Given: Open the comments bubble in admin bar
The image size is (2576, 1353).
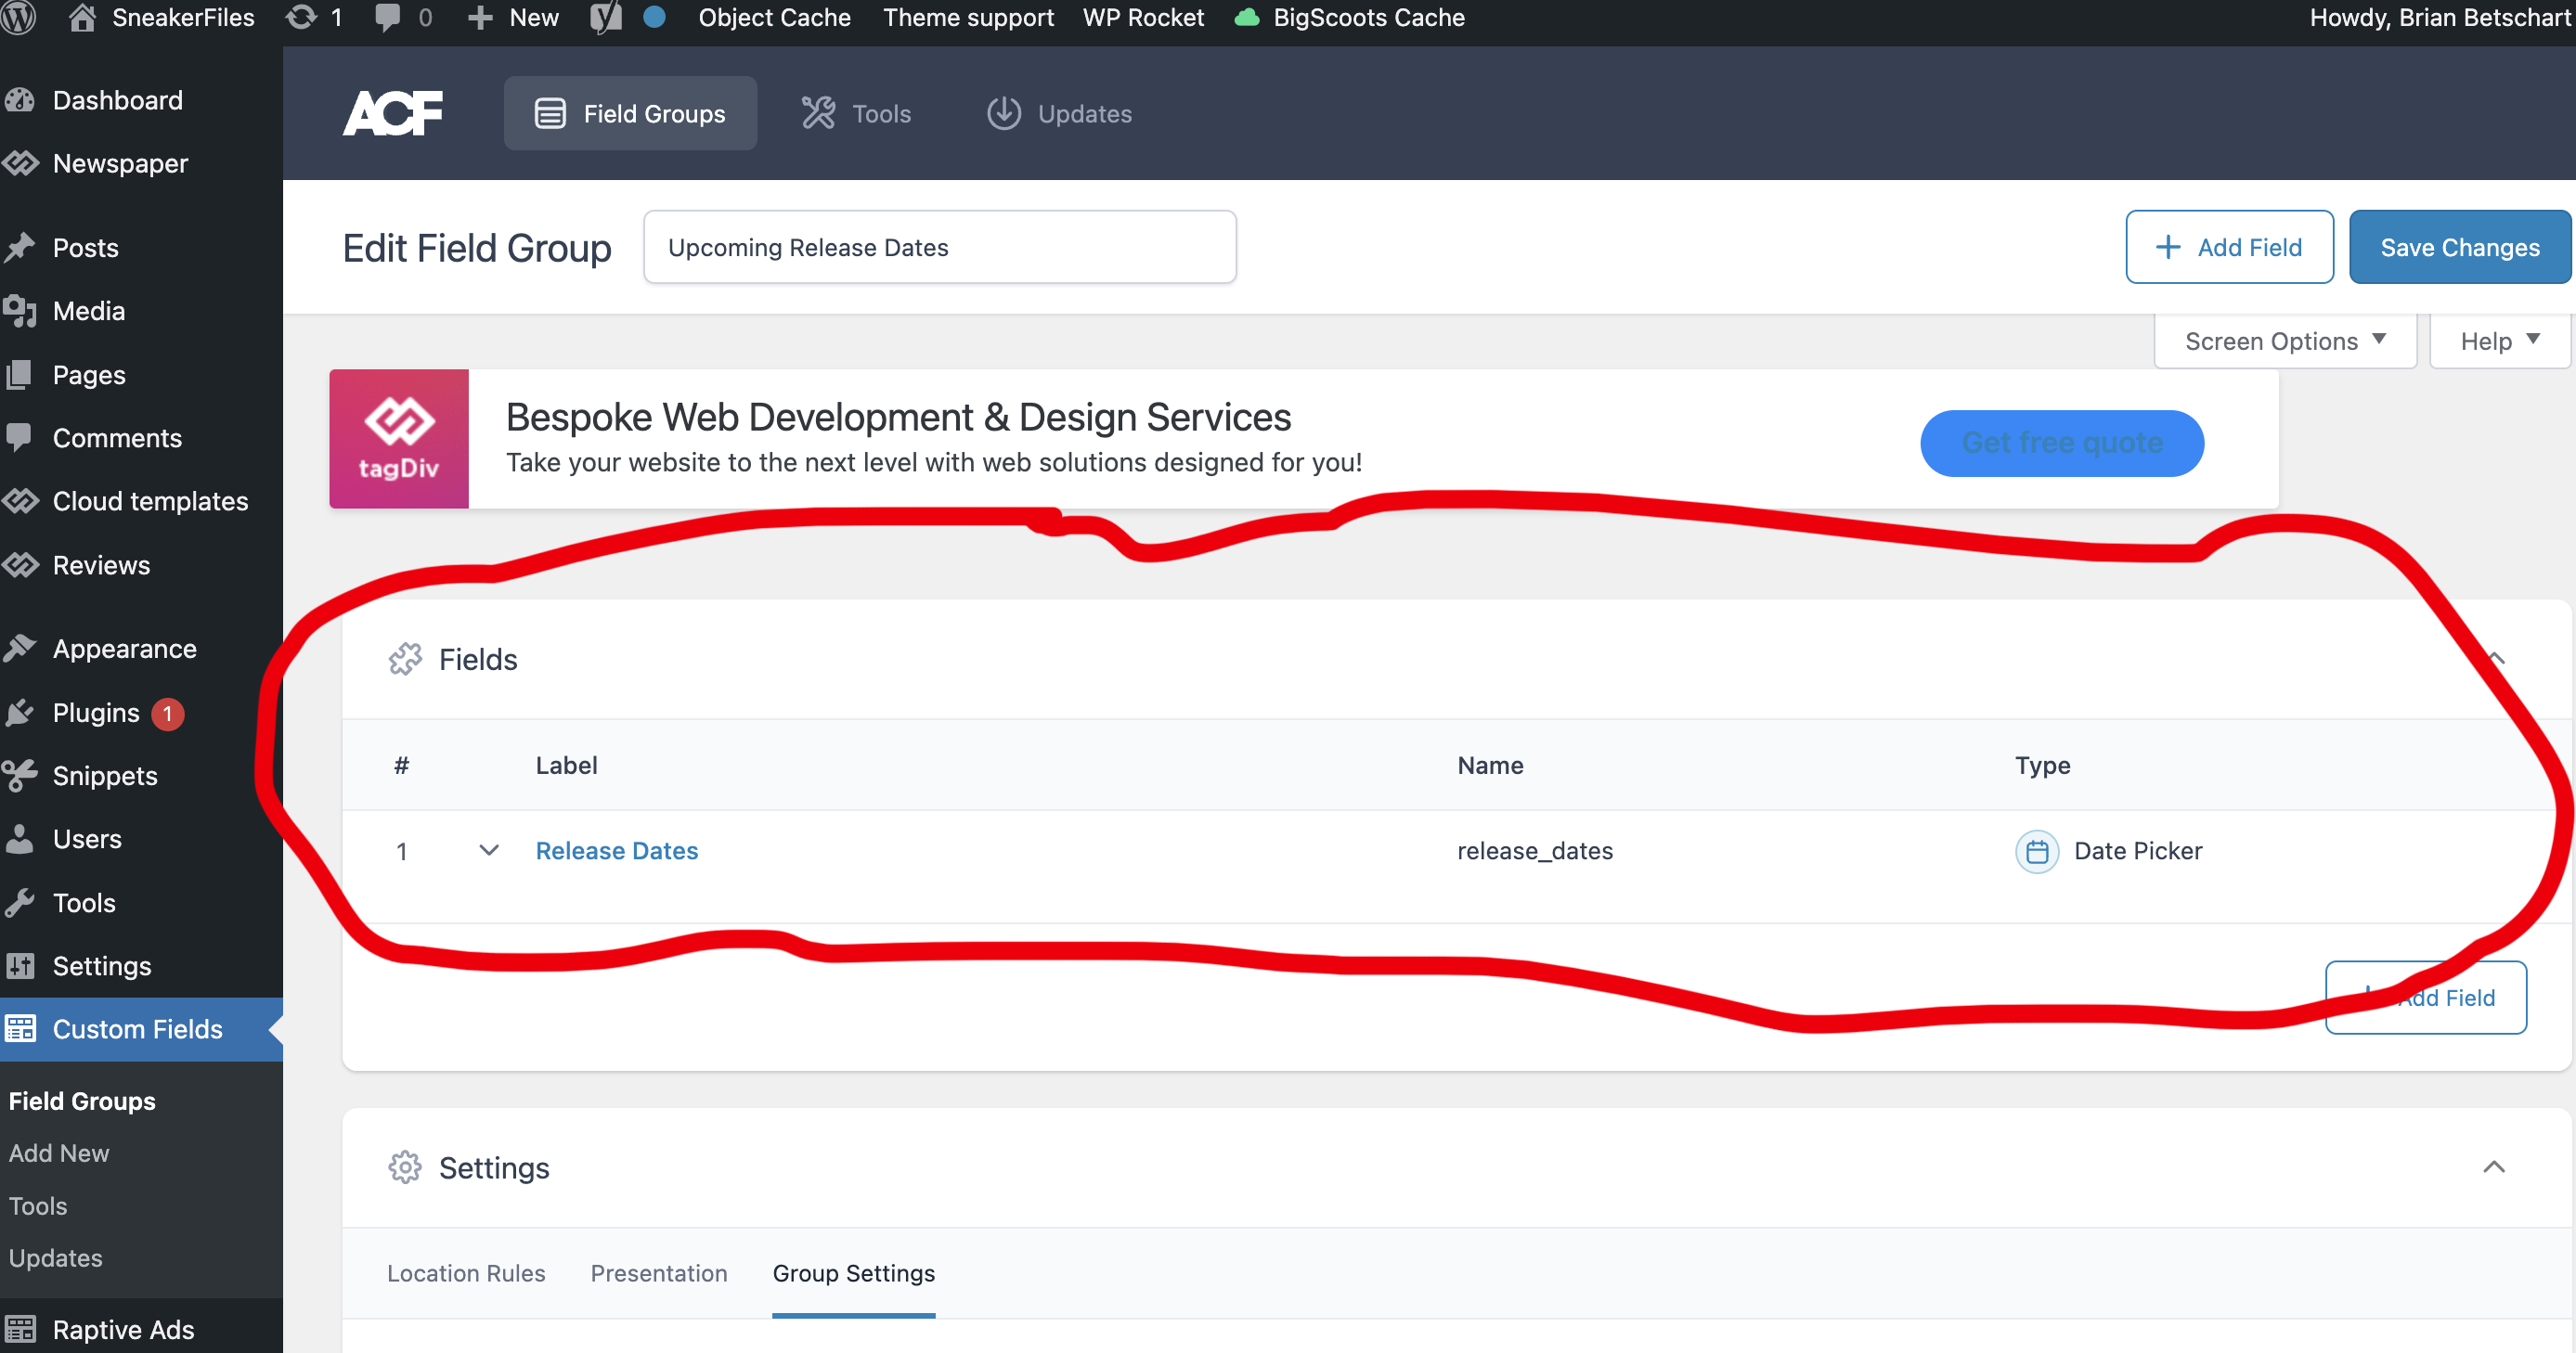Looking at the screenshot, I should click(x=388, y=18).
